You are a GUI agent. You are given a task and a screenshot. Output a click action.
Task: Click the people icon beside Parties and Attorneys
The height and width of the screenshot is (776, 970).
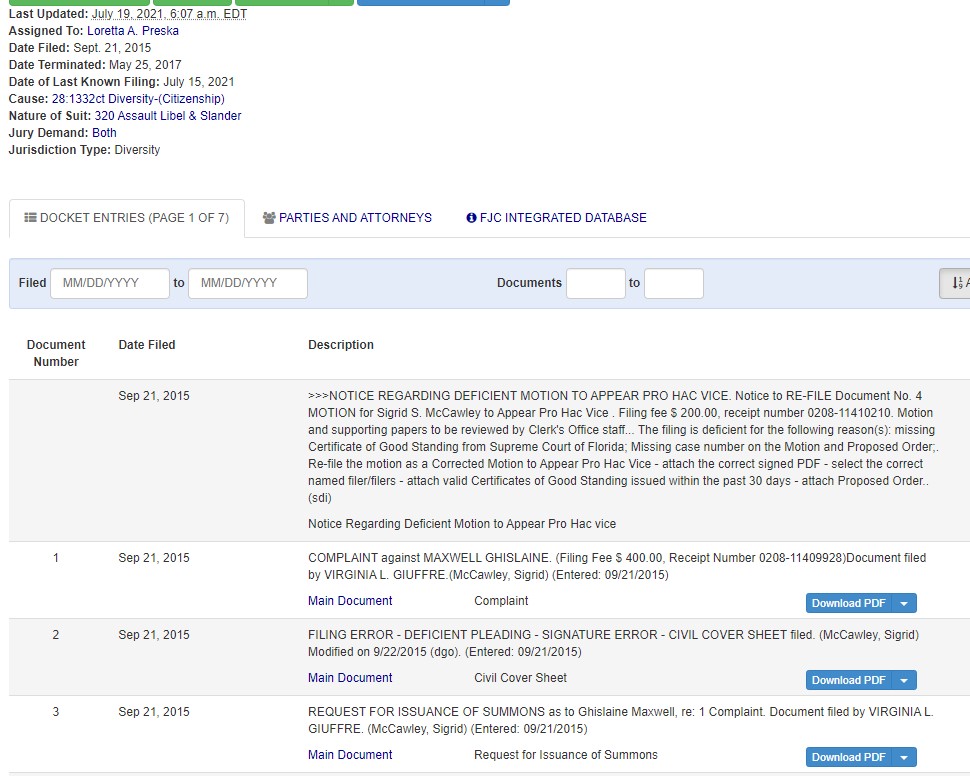(269, 218)
